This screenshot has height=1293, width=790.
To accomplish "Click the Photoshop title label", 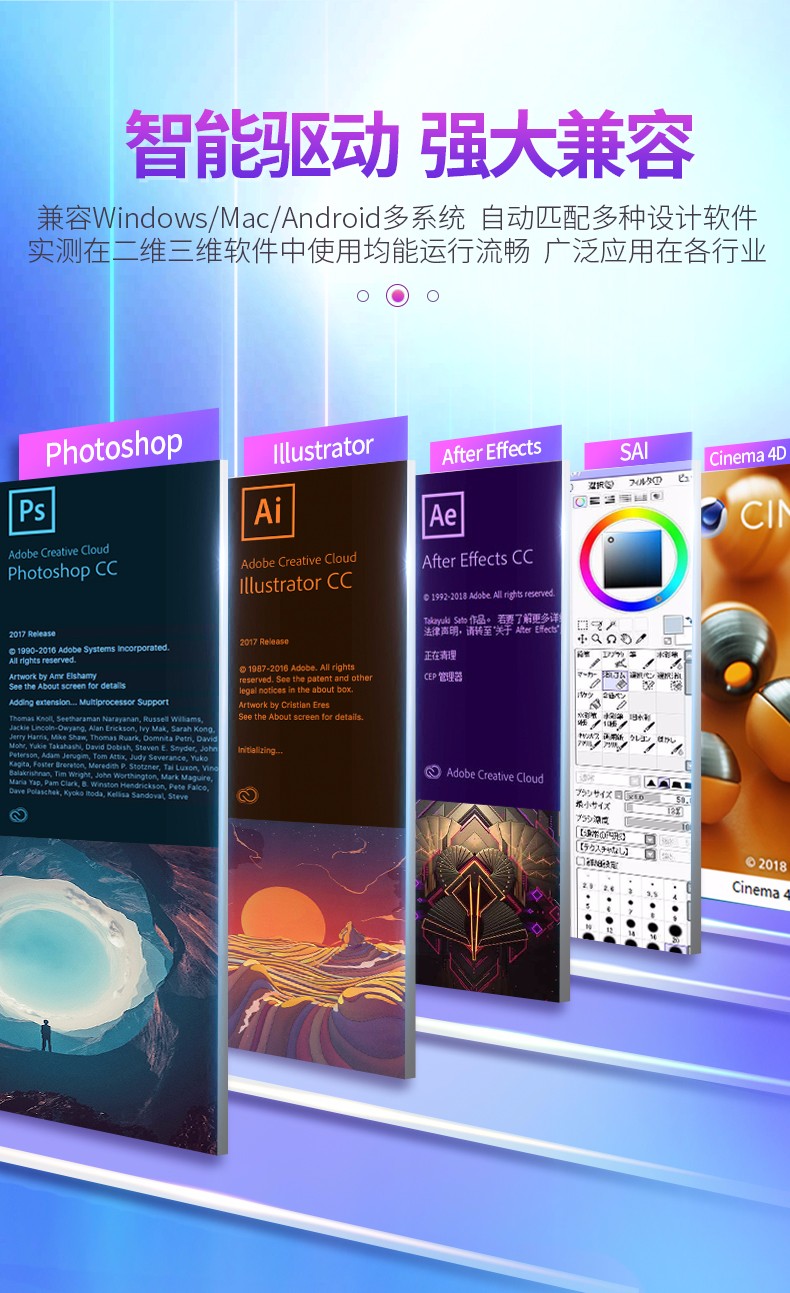I will point(114,448).
